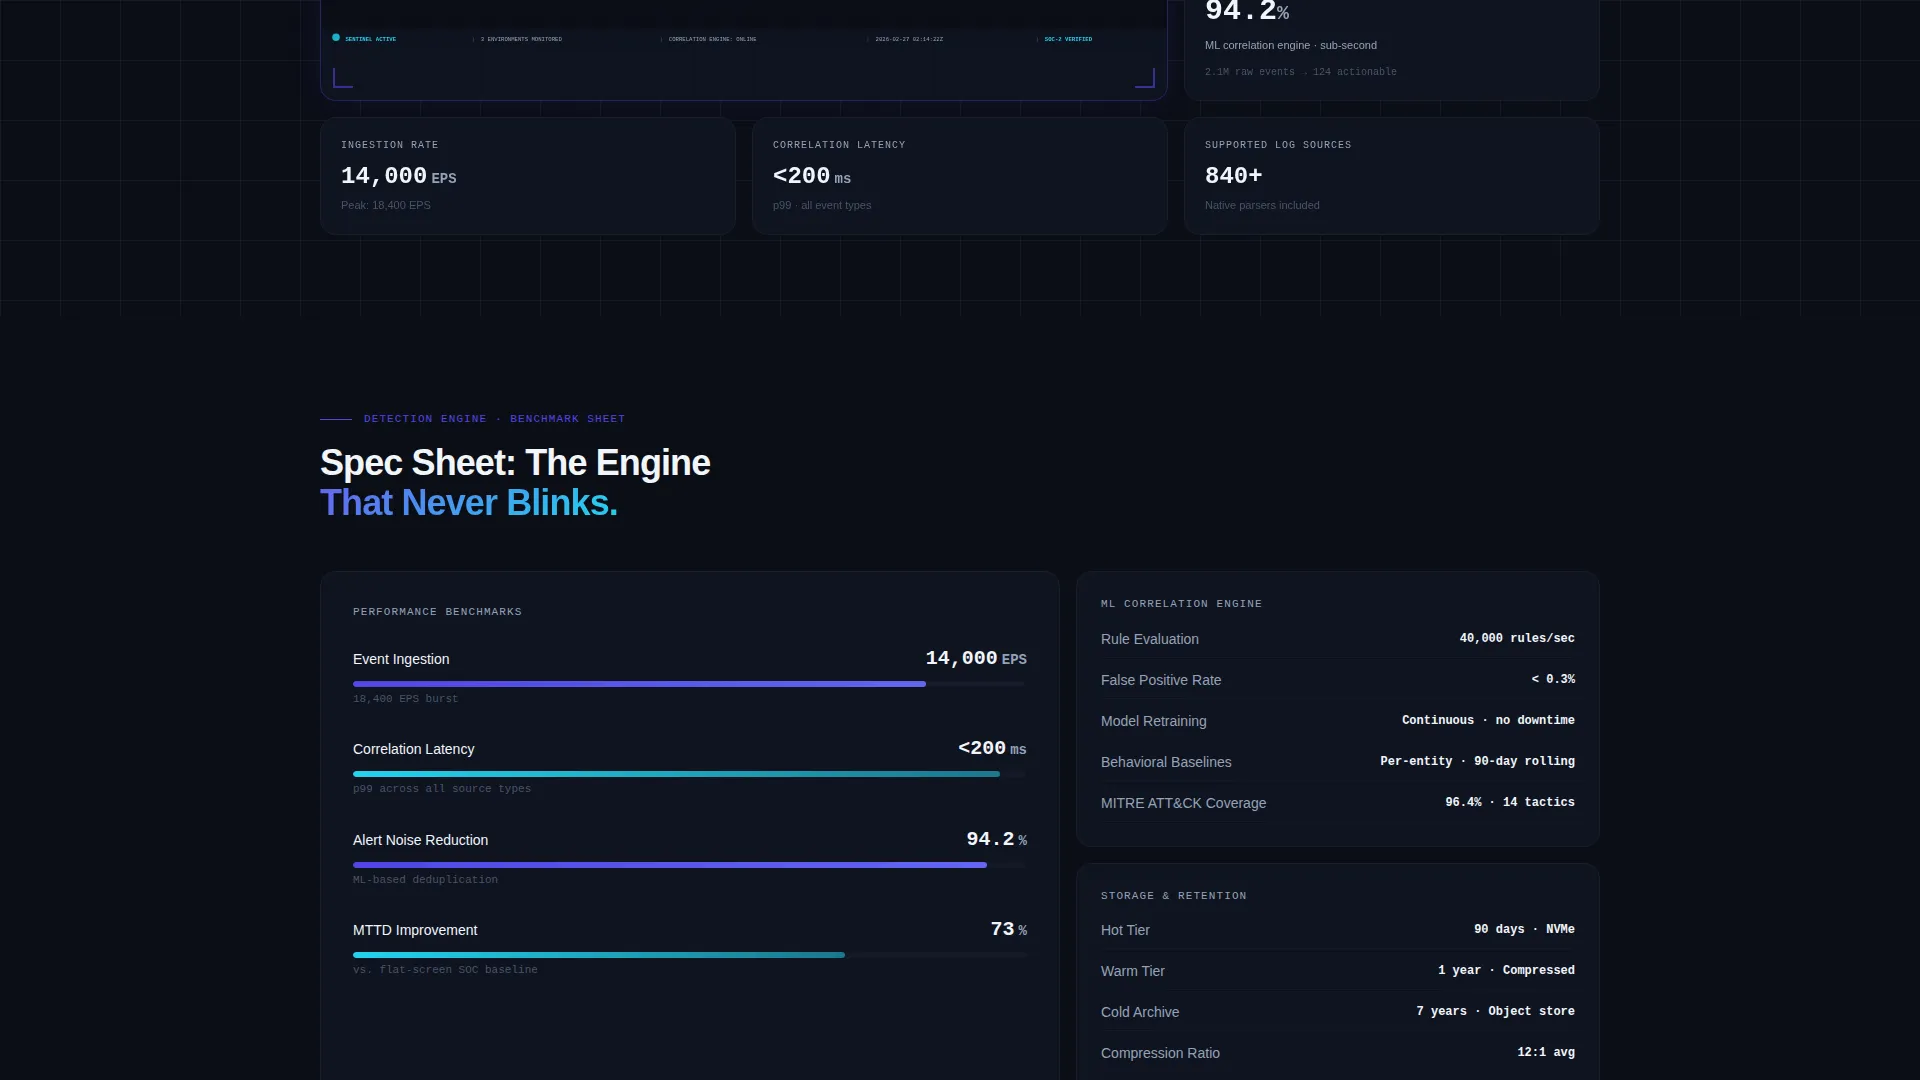
Task: Click '96.4% · 14 tactics' value
Action: coord(1509,802)
